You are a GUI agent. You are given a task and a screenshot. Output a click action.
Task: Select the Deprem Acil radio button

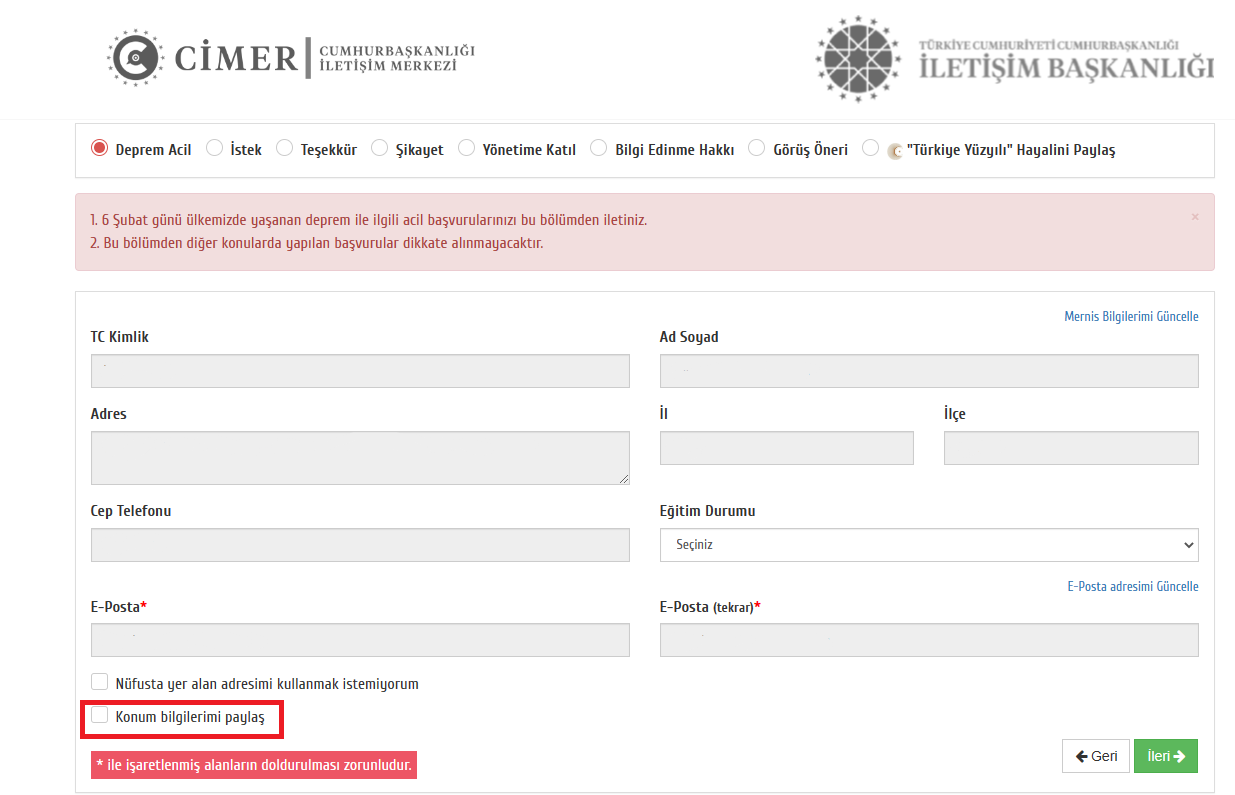tap(99, 149)
